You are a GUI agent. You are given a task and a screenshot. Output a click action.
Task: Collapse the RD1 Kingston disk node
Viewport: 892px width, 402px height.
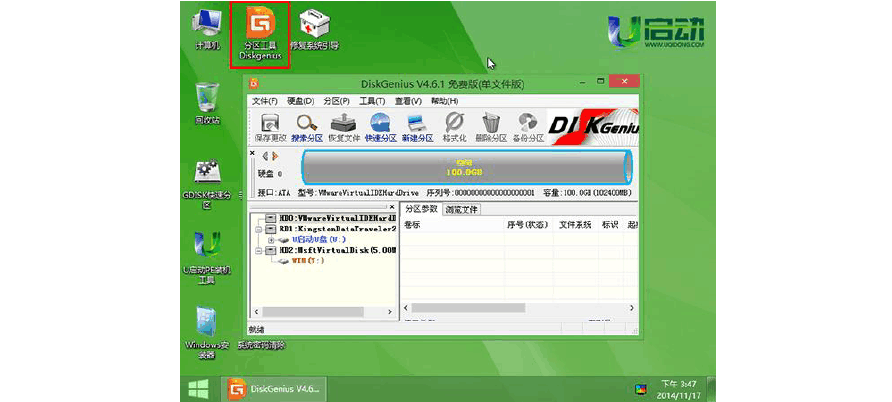click(x=259, y=229)
